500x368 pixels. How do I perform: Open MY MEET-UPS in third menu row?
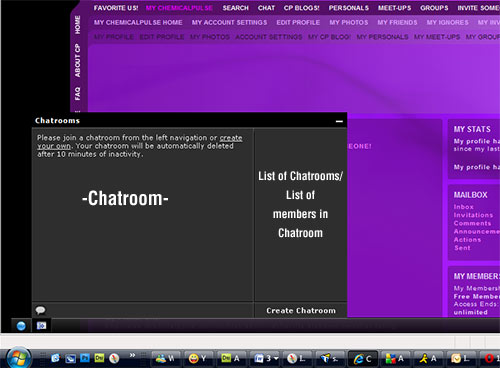[x=437, y=37]
